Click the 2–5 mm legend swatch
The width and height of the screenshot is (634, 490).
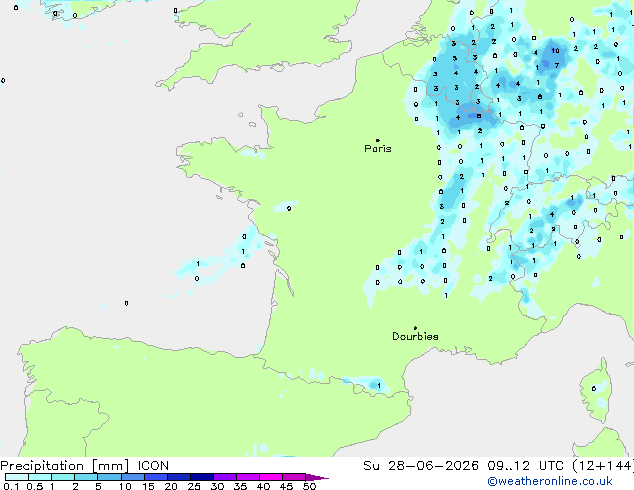coord(86,477)
